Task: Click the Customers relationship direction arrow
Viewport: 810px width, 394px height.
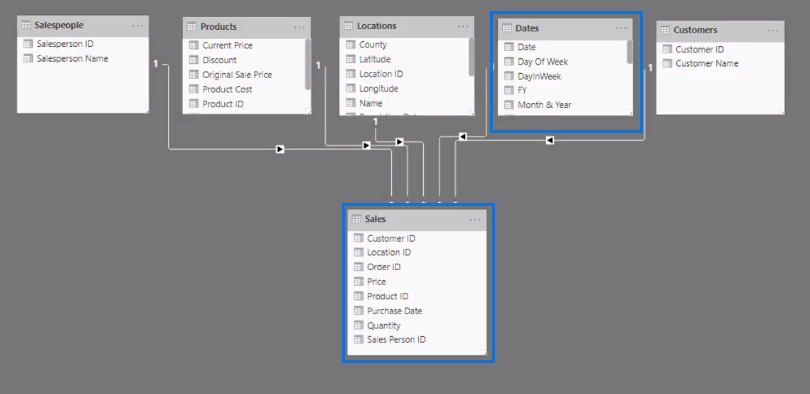Action: click(550, 140)
